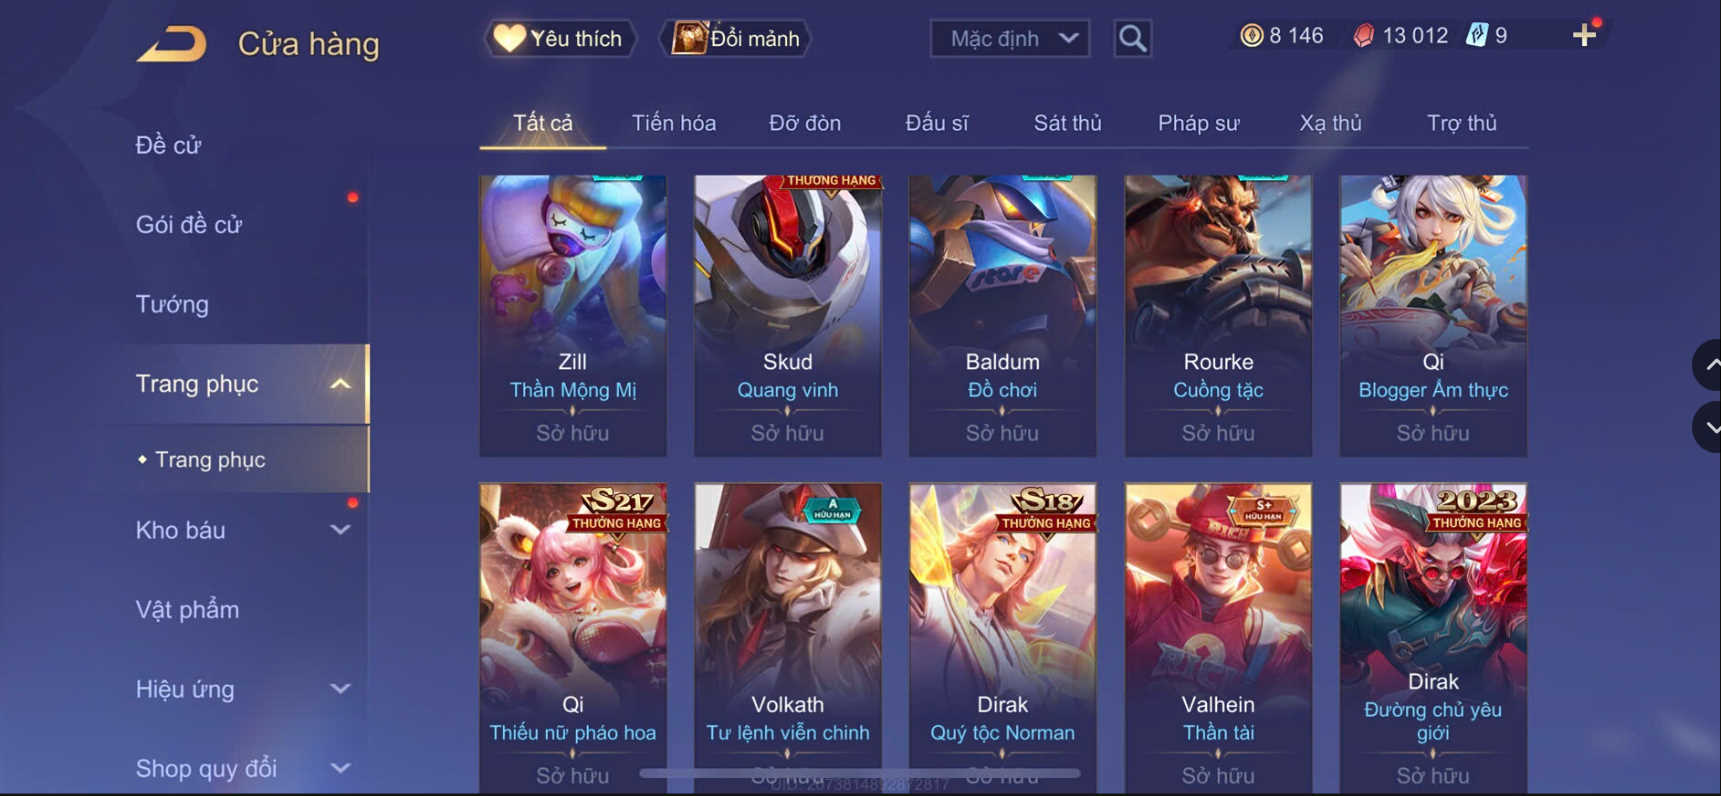Click the gold coin balance icon

click(x=1251, y=36)
